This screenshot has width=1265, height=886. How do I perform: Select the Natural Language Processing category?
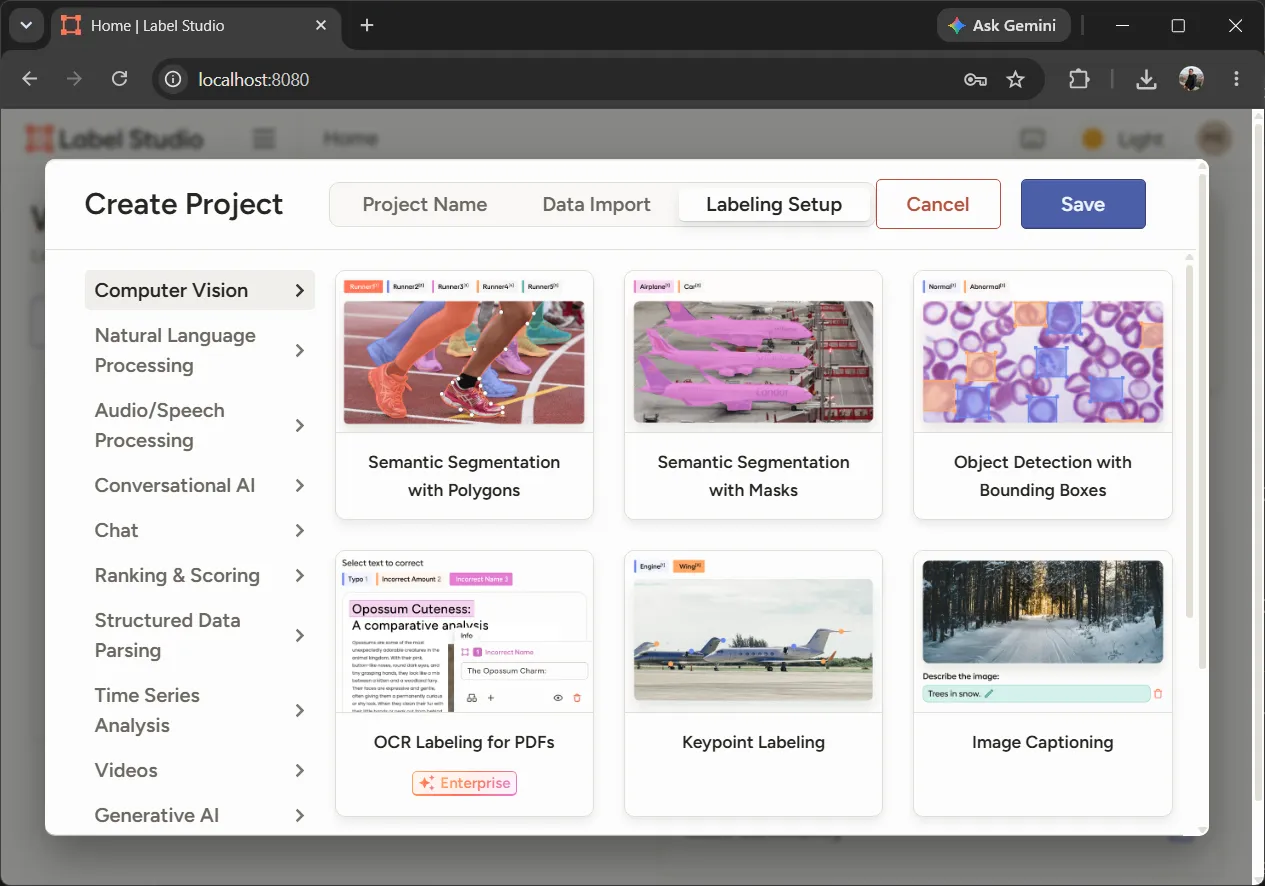(x=200, y=350)
